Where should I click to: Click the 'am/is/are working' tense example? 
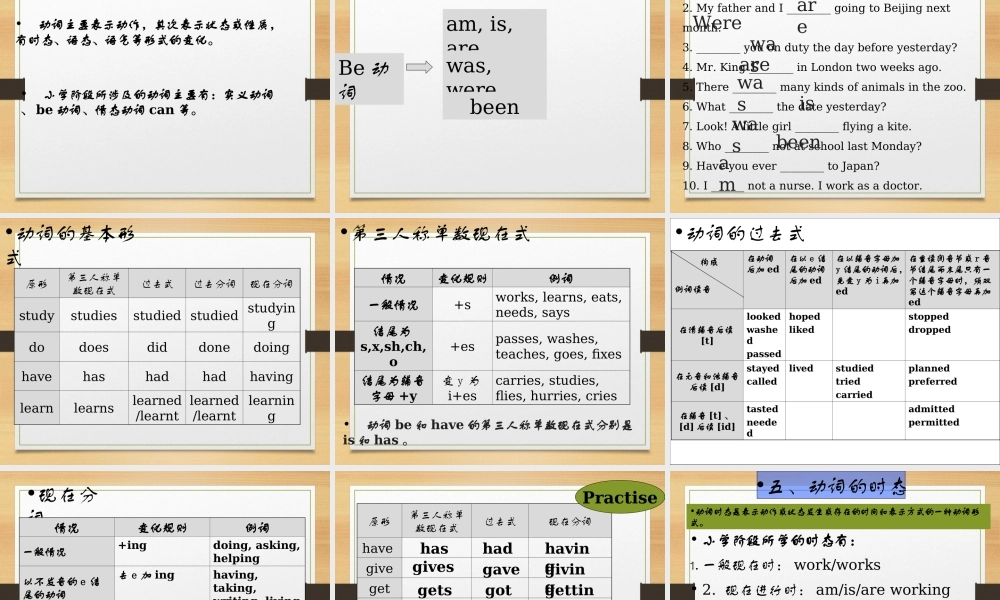(x=883, y=590)
